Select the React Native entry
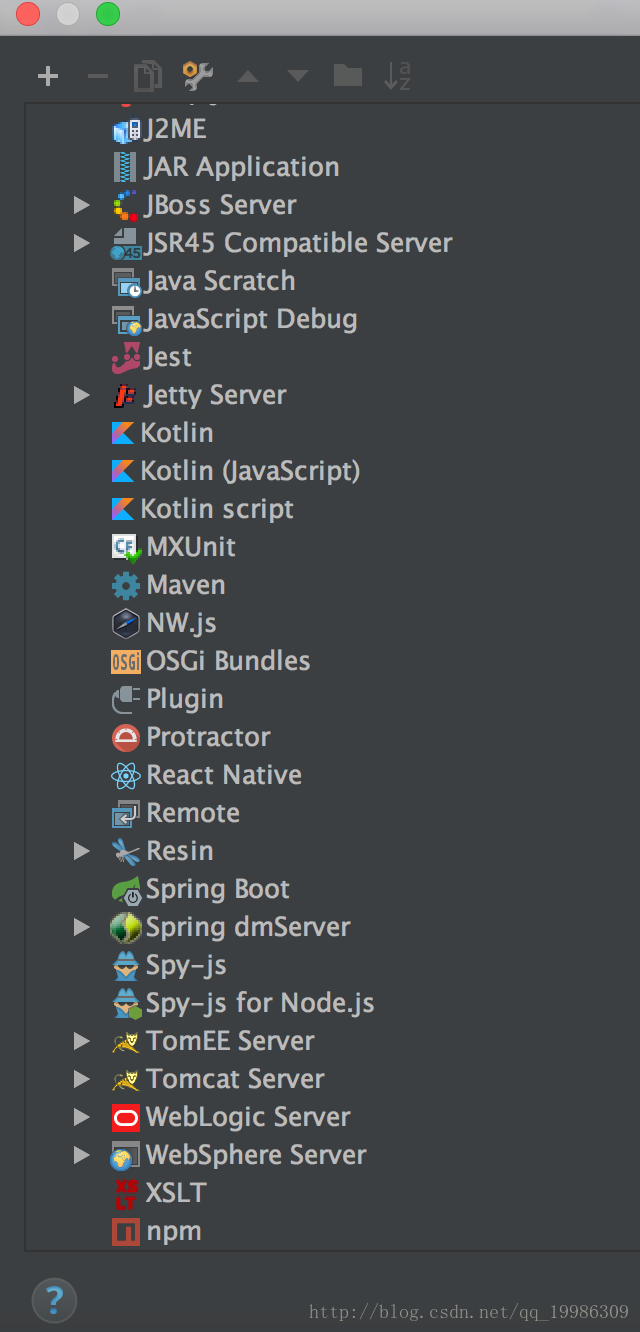Screen dimensions: 640x1332 point(224,775)
